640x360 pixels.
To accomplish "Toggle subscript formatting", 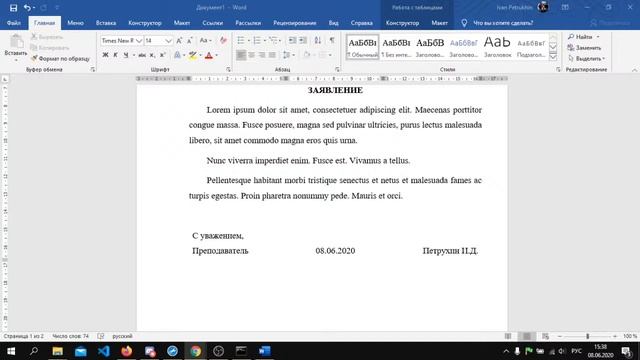I will [x=152, y=55].
